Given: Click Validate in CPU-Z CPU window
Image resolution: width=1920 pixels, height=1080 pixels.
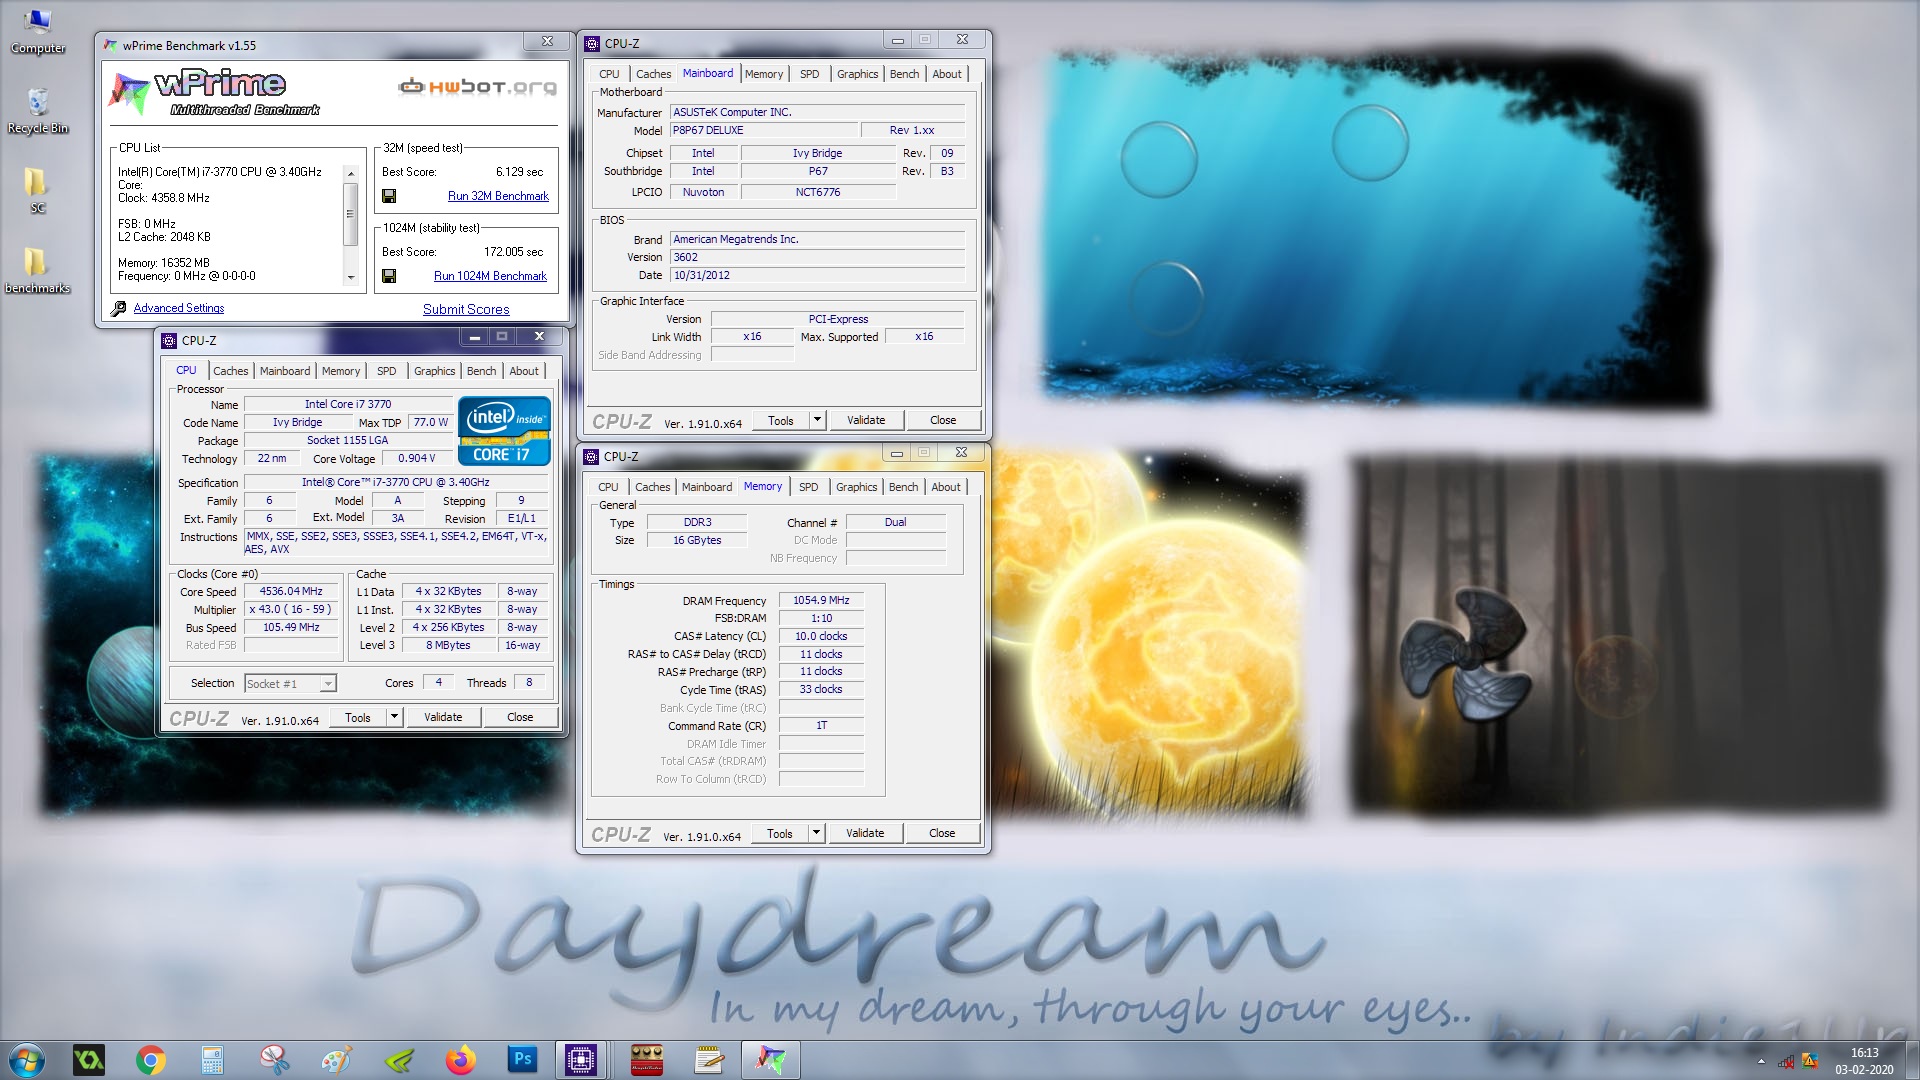Looking at the screenshot, I should point(443,717).
